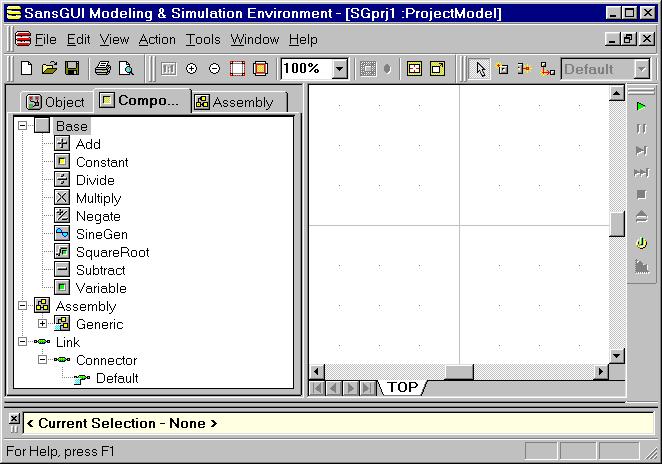The image size is (662, 464).
Task: Open the zoom percentage dropdown
Action: [x=339, y=69]
